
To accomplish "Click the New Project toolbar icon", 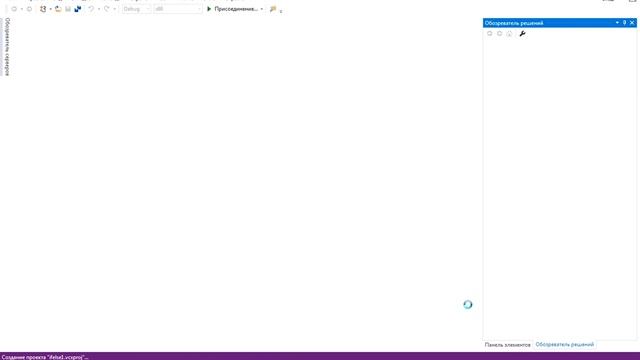I will click(43, 9).
